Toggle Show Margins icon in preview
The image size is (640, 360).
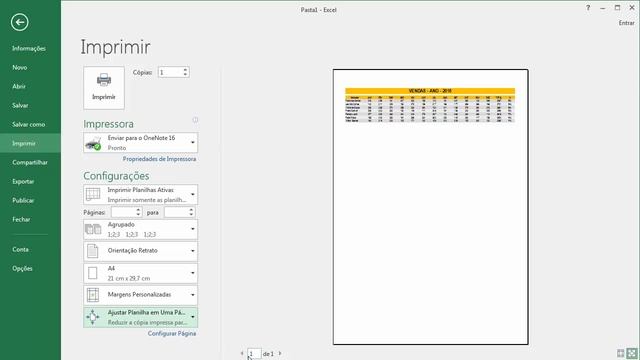click(x=621, y=353)
